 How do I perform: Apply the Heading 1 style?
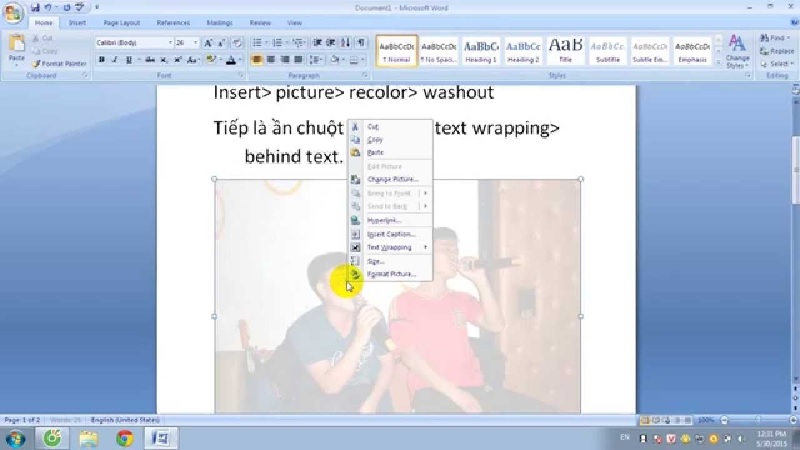481,50
